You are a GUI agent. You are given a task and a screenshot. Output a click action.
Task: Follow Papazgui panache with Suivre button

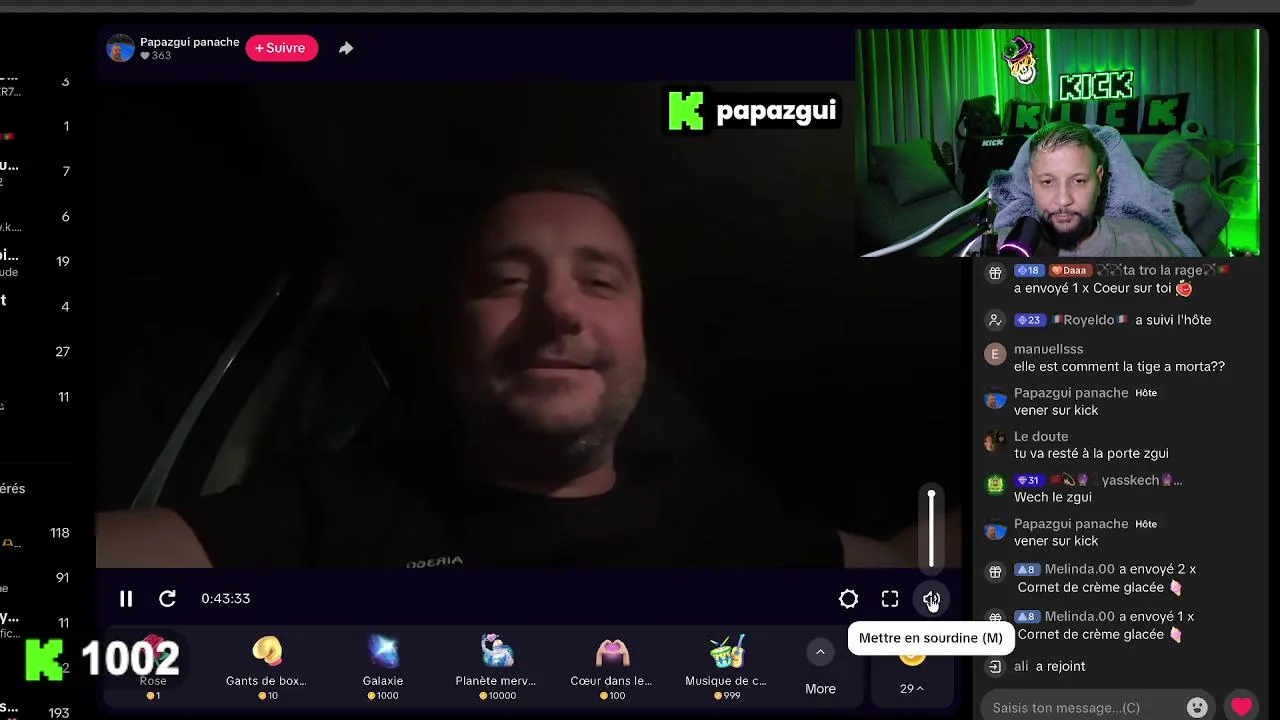tap(281, 48)
